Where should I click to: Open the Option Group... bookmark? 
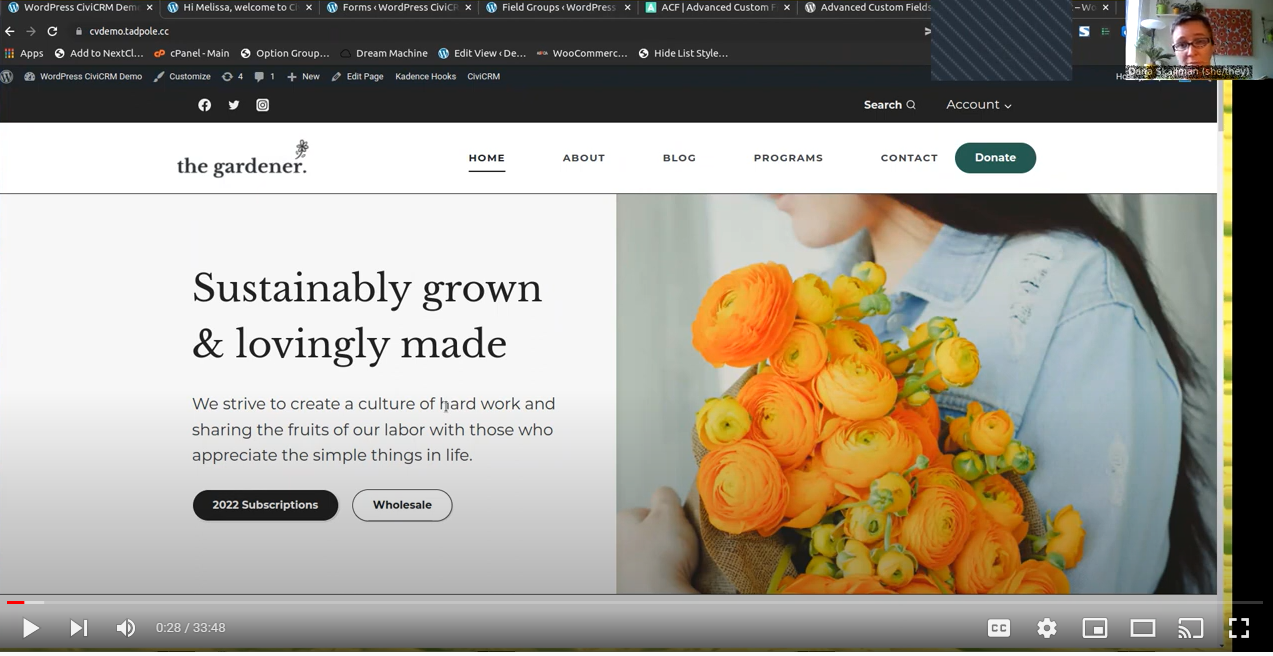pos(285,53)
